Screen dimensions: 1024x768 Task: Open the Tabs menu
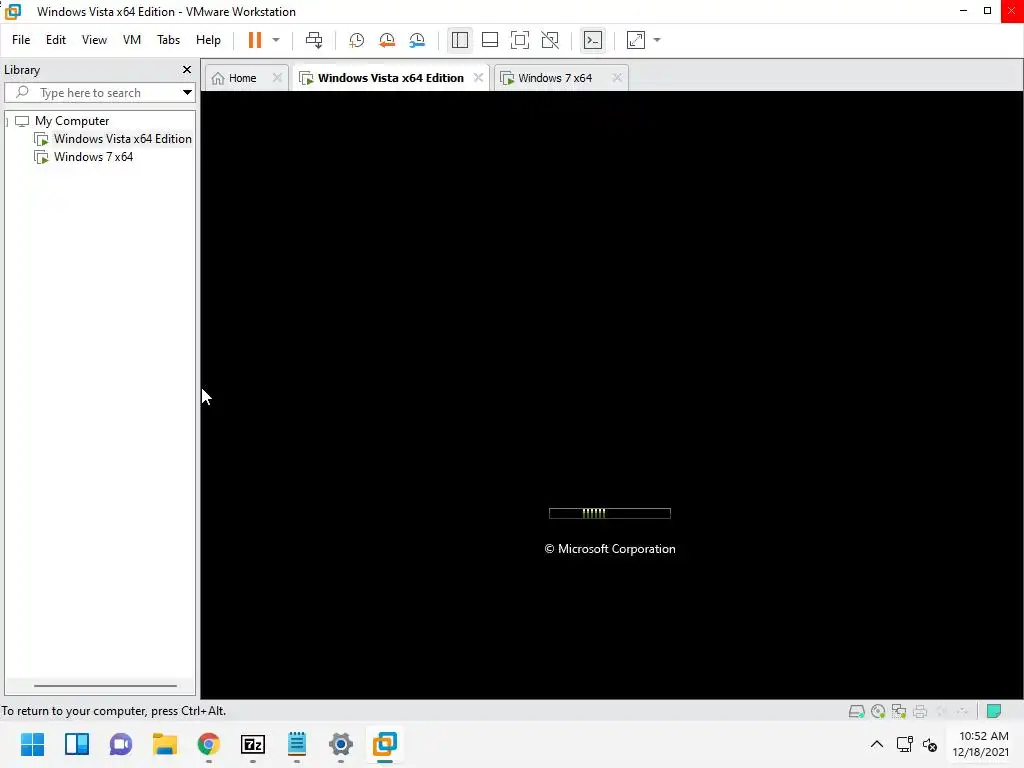(x=168, y=40)
